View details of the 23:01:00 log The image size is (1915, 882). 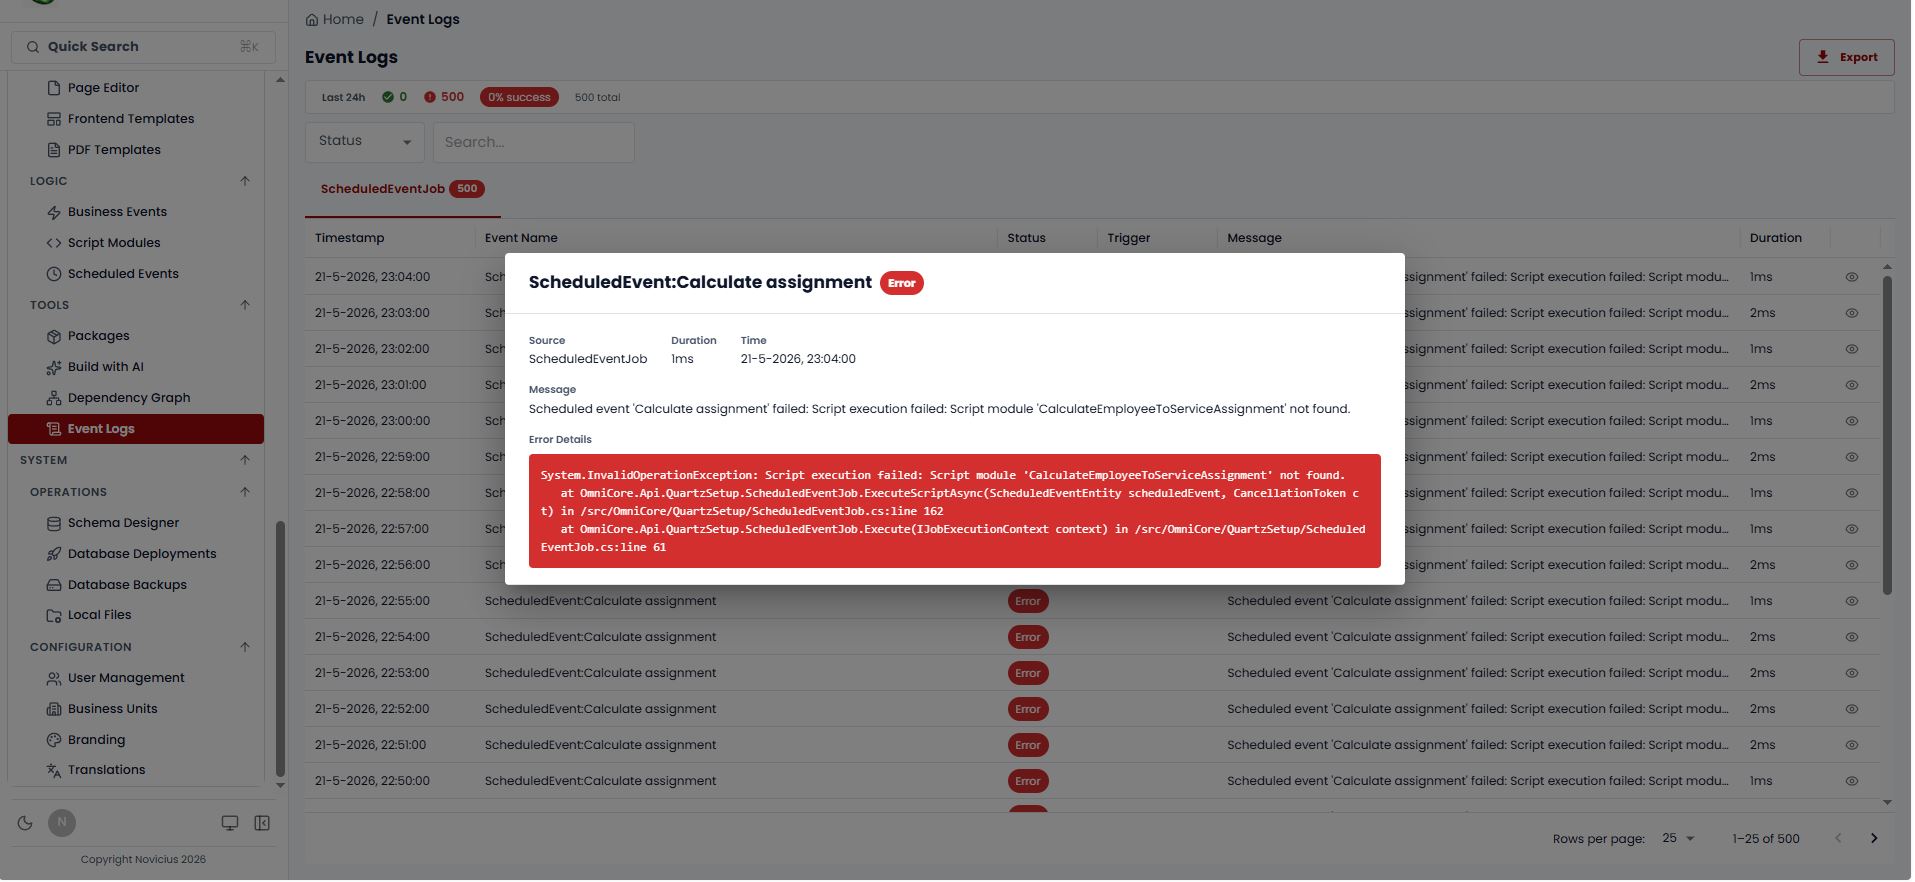click(1852, 385)
